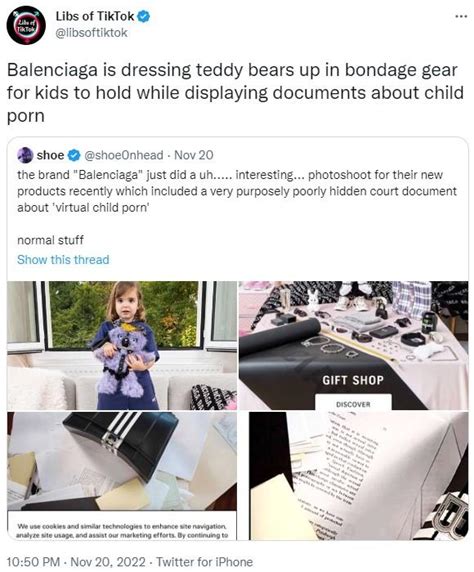Click the Twitter for iPhone source label
Screen dimensions: 474x572
click(x=204, y=562)
